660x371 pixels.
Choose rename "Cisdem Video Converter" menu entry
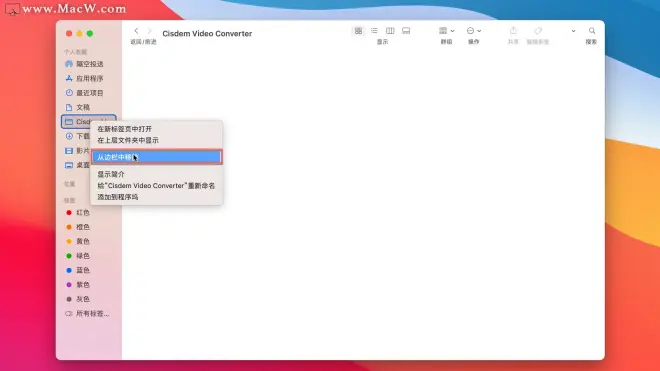(x=156, y=185)
